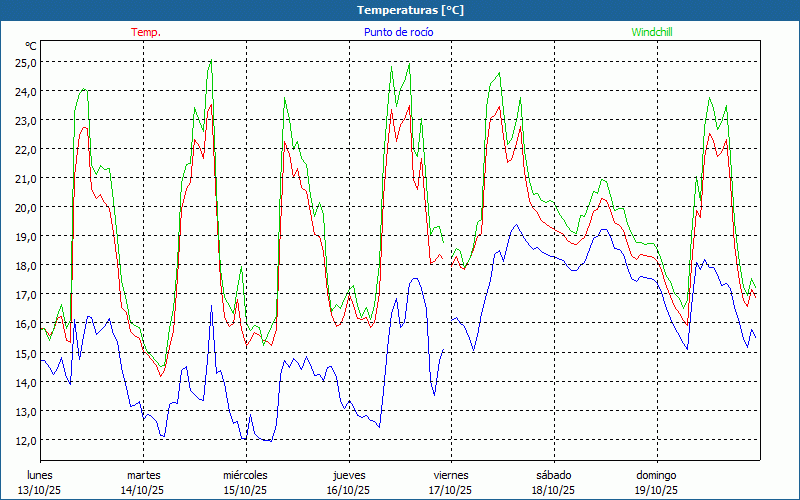The height and width of the screenshot is (500, 800).
Task: Click the blue "Punto de rocío" legend label
Action: tap(399, 32)
